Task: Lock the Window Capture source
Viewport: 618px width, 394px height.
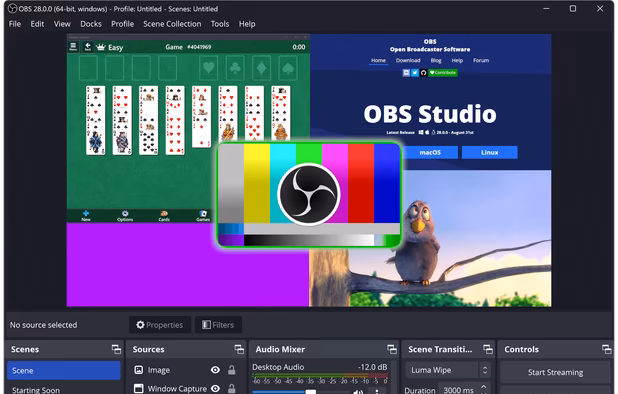Action: point(232,388)
